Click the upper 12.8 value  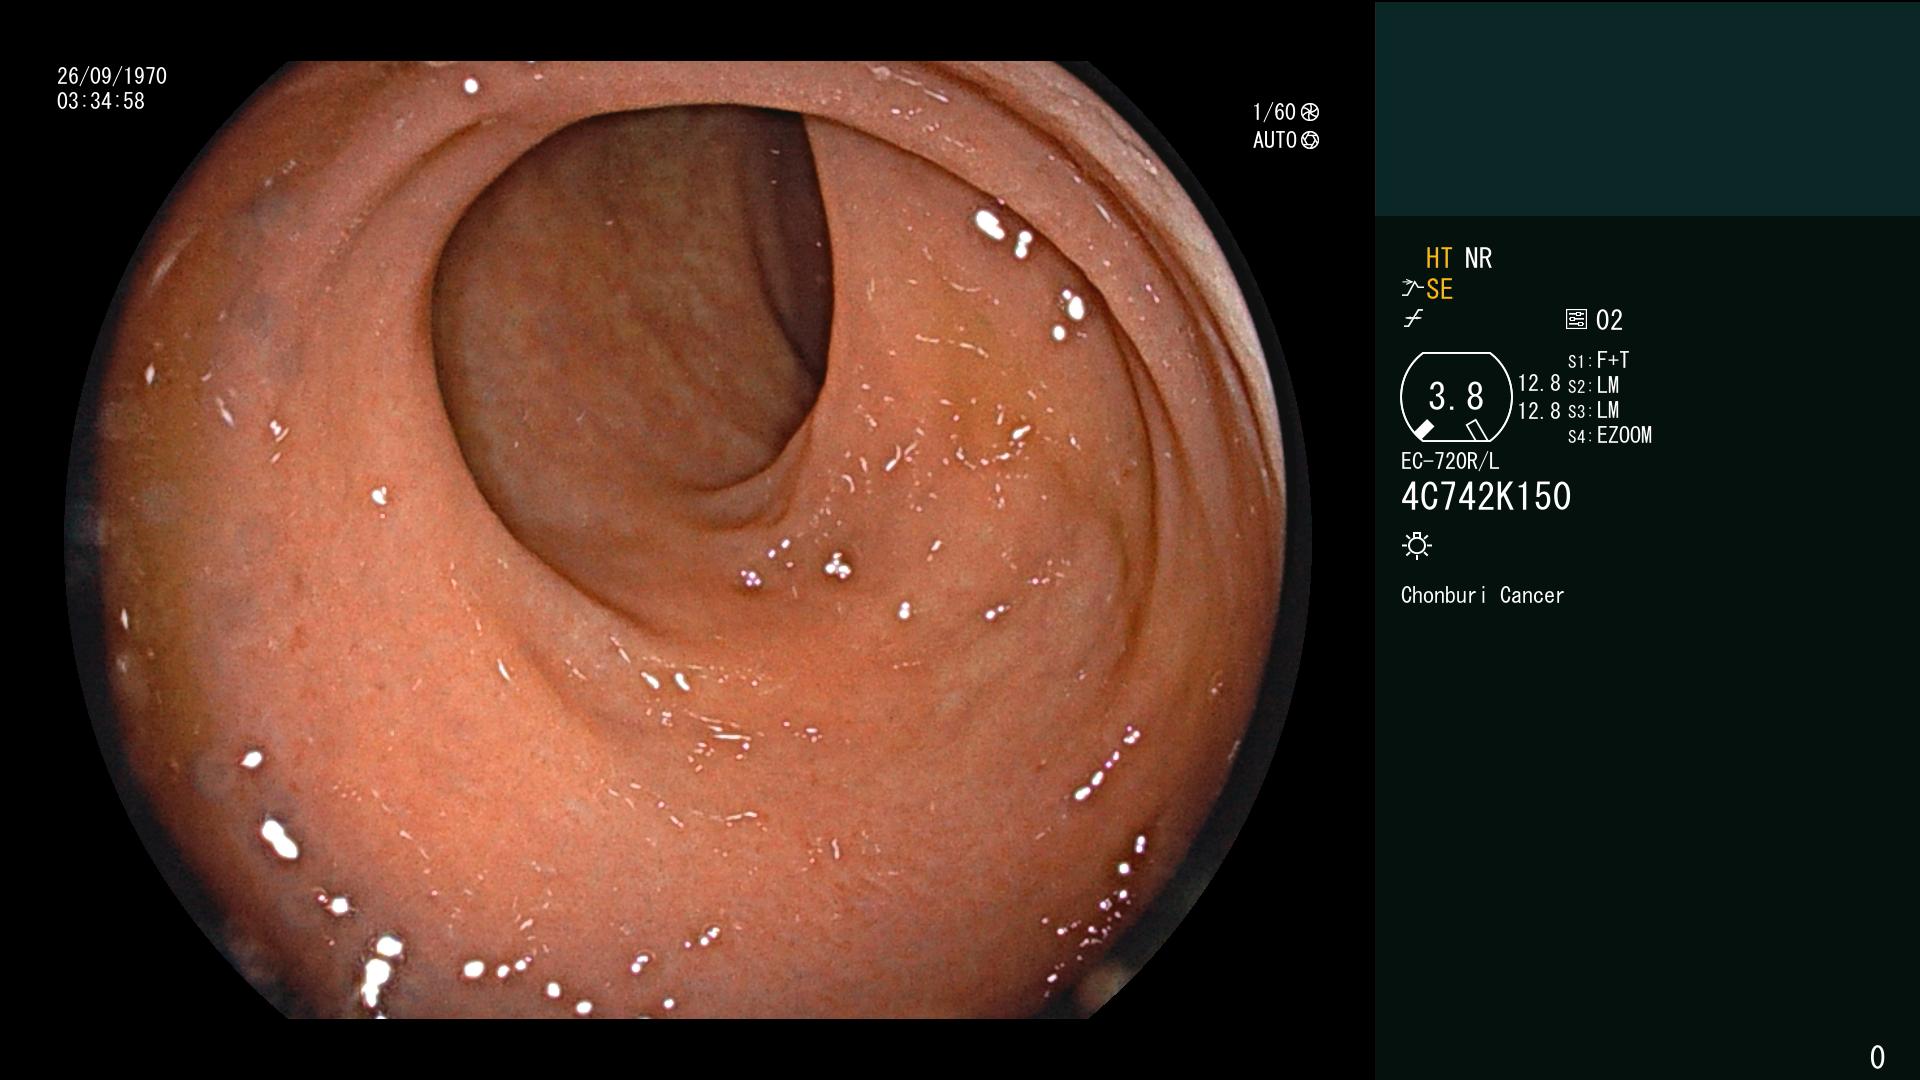click(x=1539, y=383)
